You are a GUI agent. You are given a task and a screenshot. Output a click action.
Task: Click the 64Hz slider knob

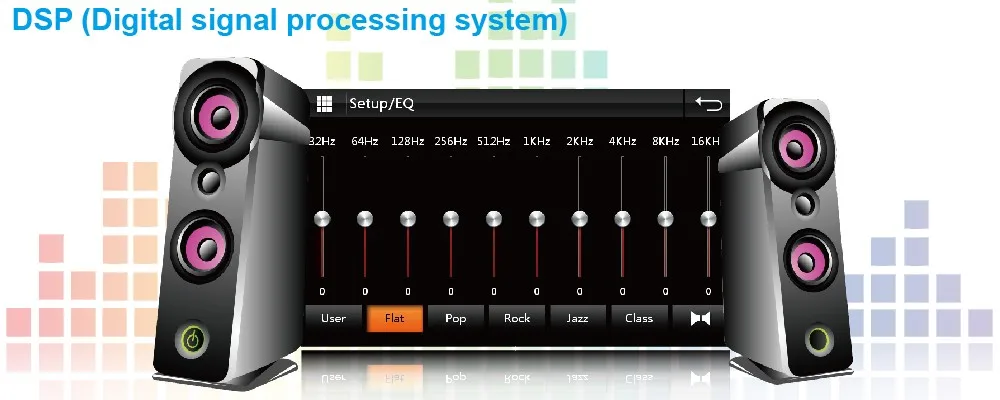(x=365, y=219)
